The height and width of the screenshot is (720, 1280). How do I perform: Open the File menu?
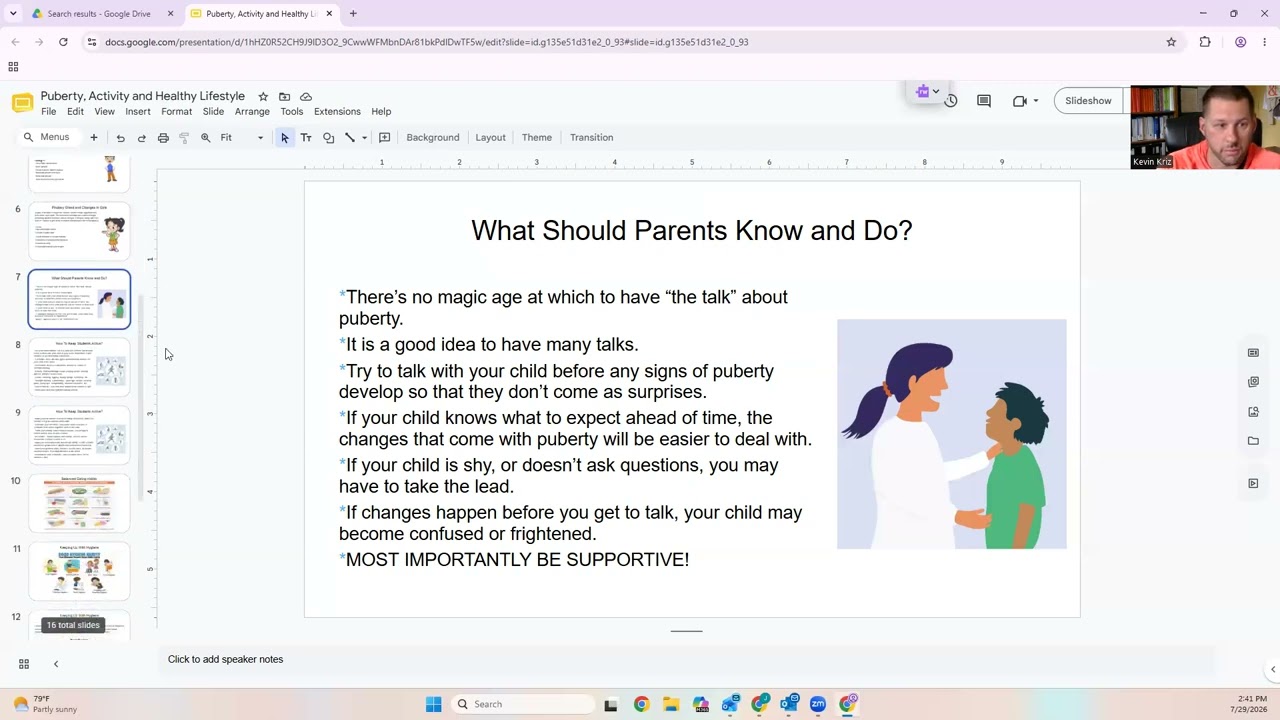pyautogui.click(x=48, y=112)
